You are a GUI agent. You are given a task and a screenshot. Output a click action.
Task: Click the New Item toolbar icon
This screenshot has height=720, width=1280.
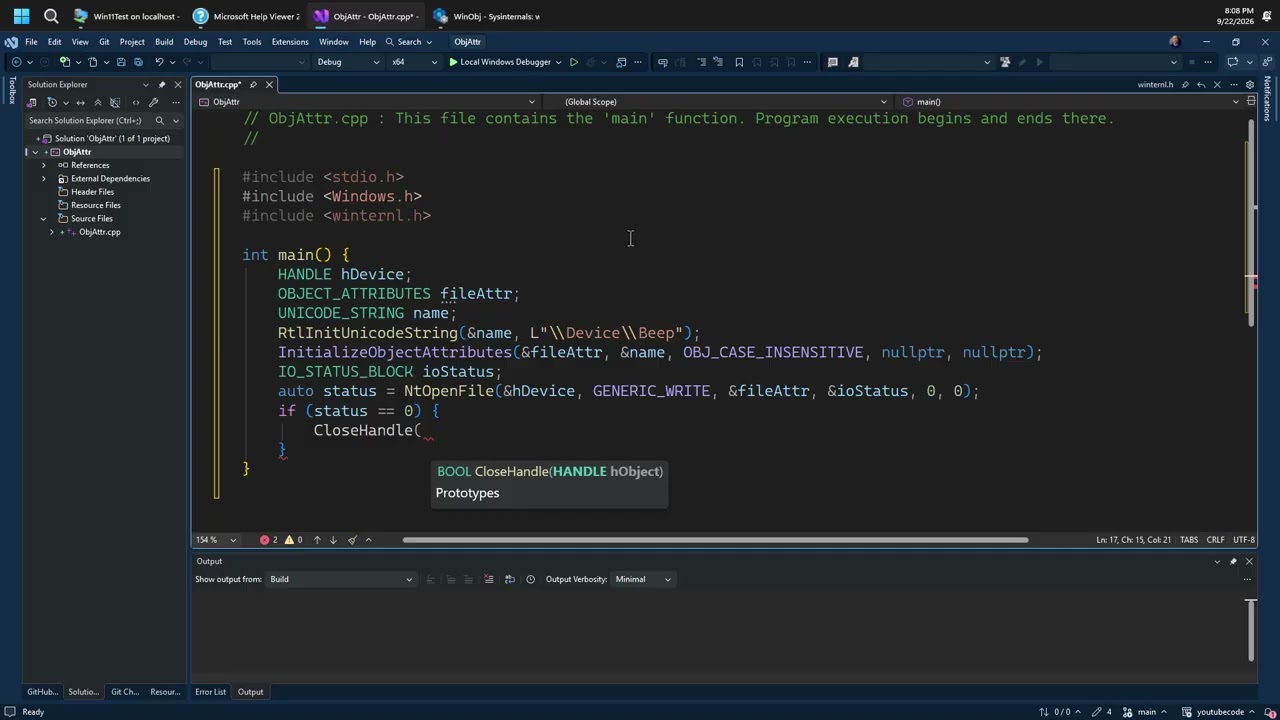click(x=64, y=62)
